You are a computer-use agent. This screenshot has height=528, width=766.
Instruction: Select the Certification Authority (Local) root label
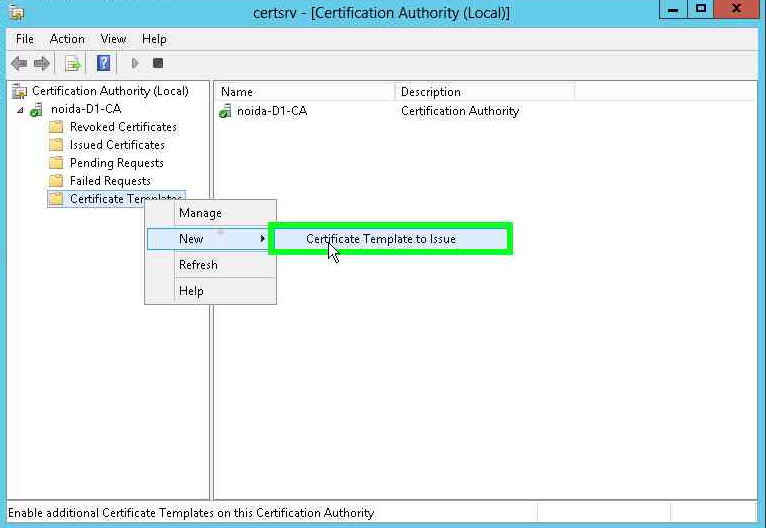point(110,91)
